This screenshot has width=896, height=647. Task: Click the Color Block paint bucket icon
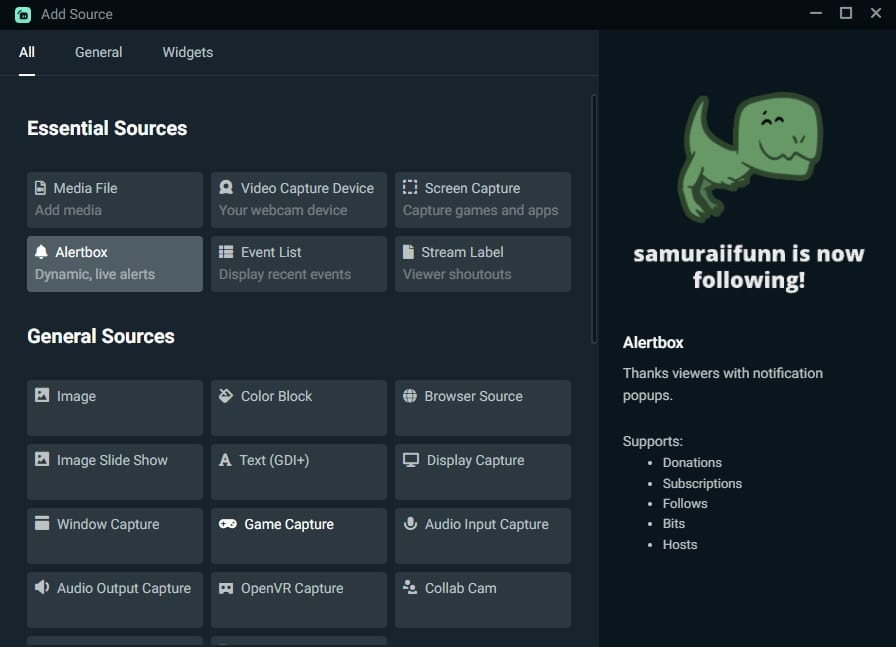pyautogui.click(x=226, y=396)
